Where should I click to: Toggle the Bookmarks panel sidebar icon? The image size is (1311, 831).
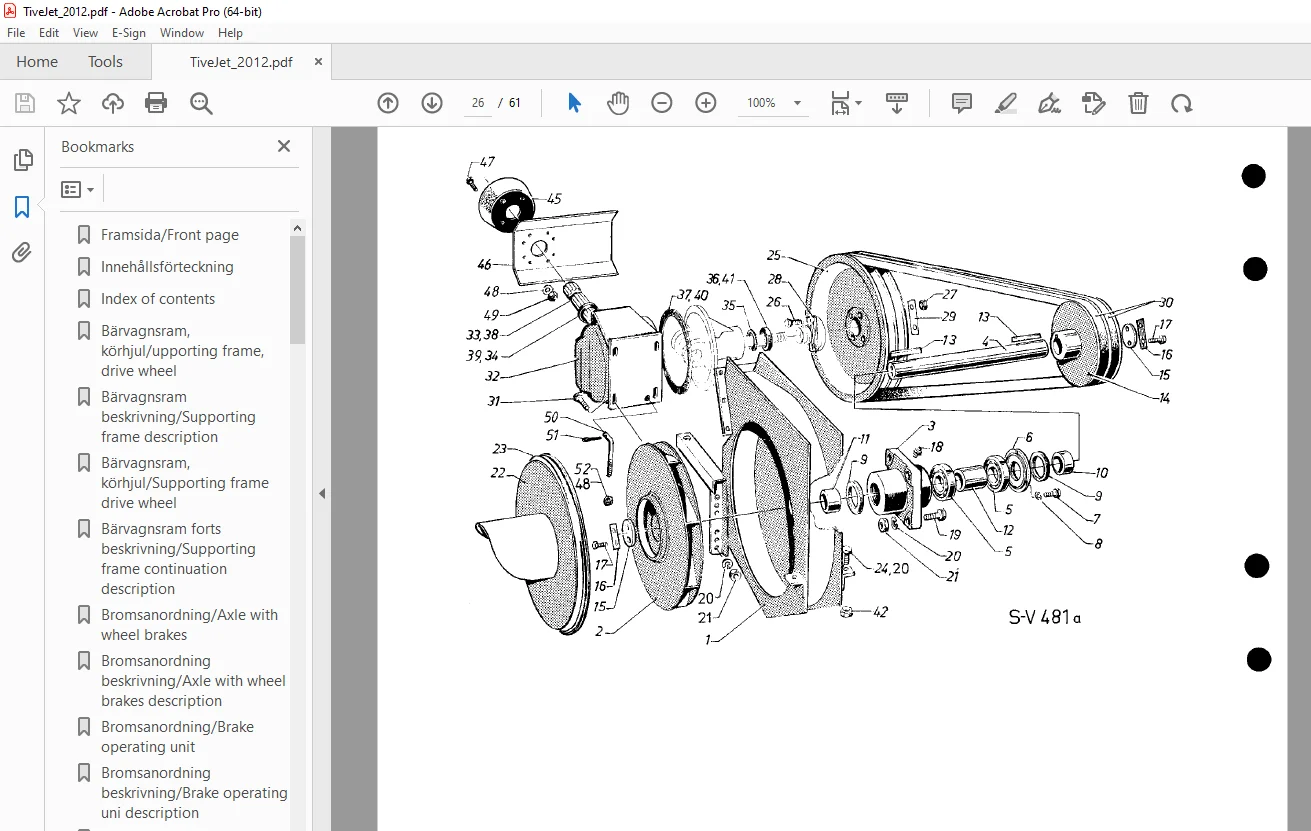coord(22,207)
